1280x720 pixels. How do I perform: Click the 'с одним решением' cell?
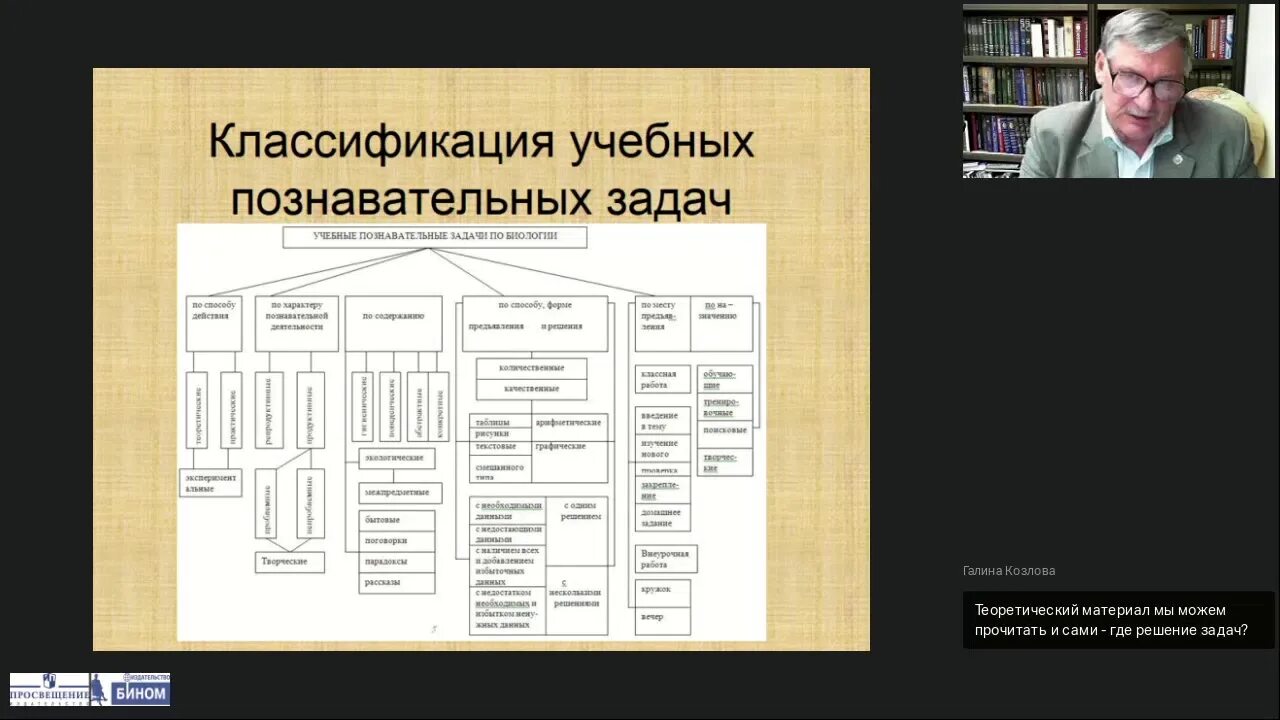pos(577,531)
